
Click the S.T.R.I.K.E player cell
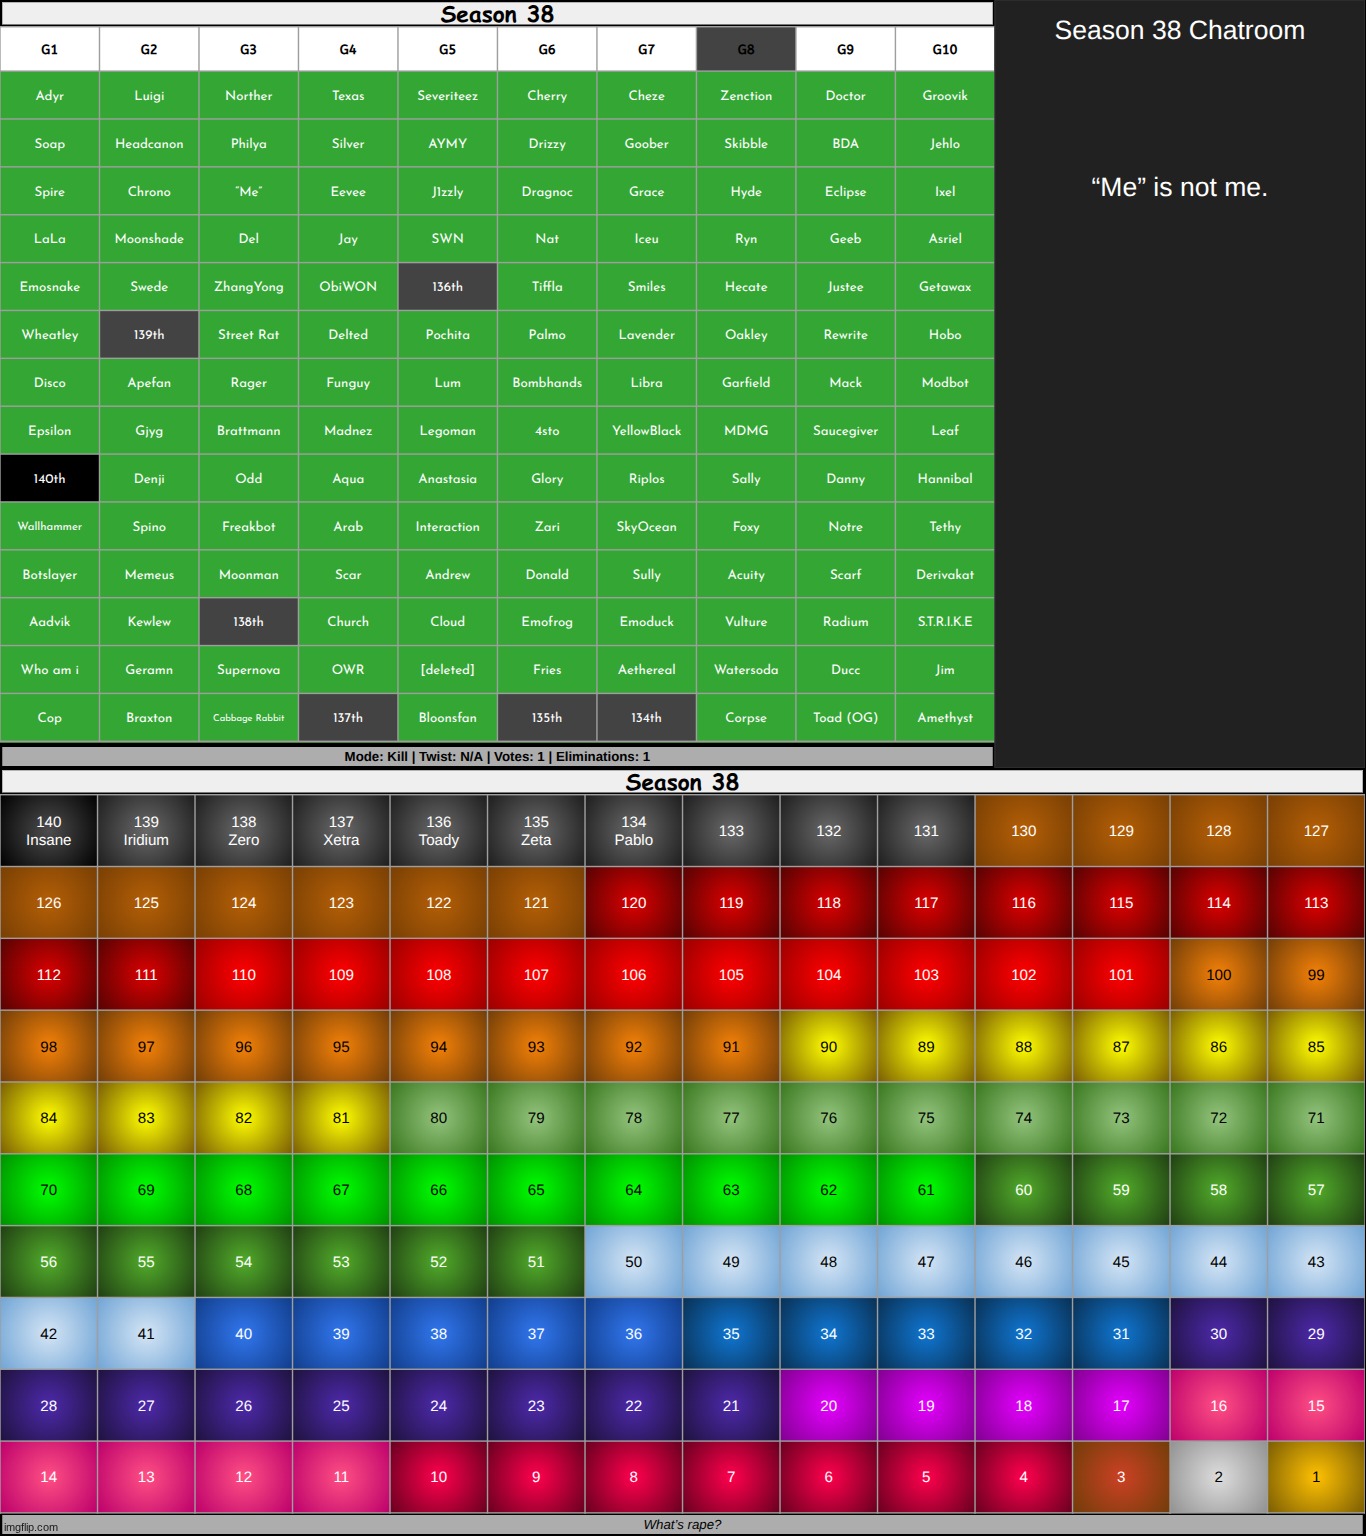tap(944, 622)
